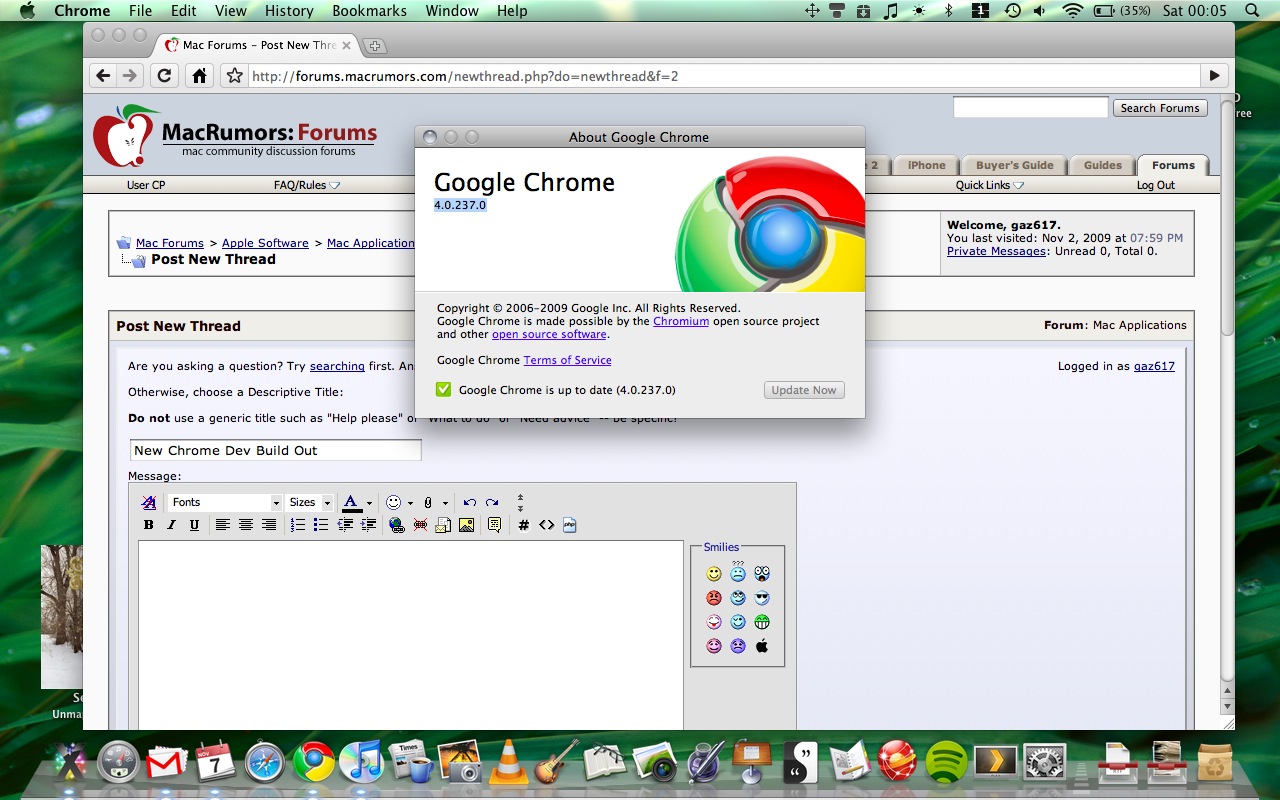Screen dimensions: 1280x800
Task: Insert the red angry smiley
Action: click(714, 598)
